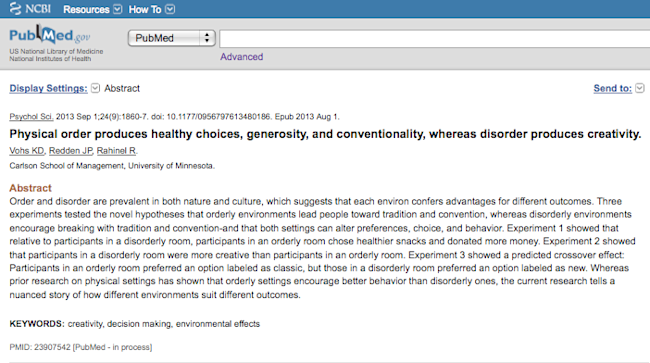This screenshot has height=363, width=650.
Task: Click the Send to link
Action: [x=613, y=88]
